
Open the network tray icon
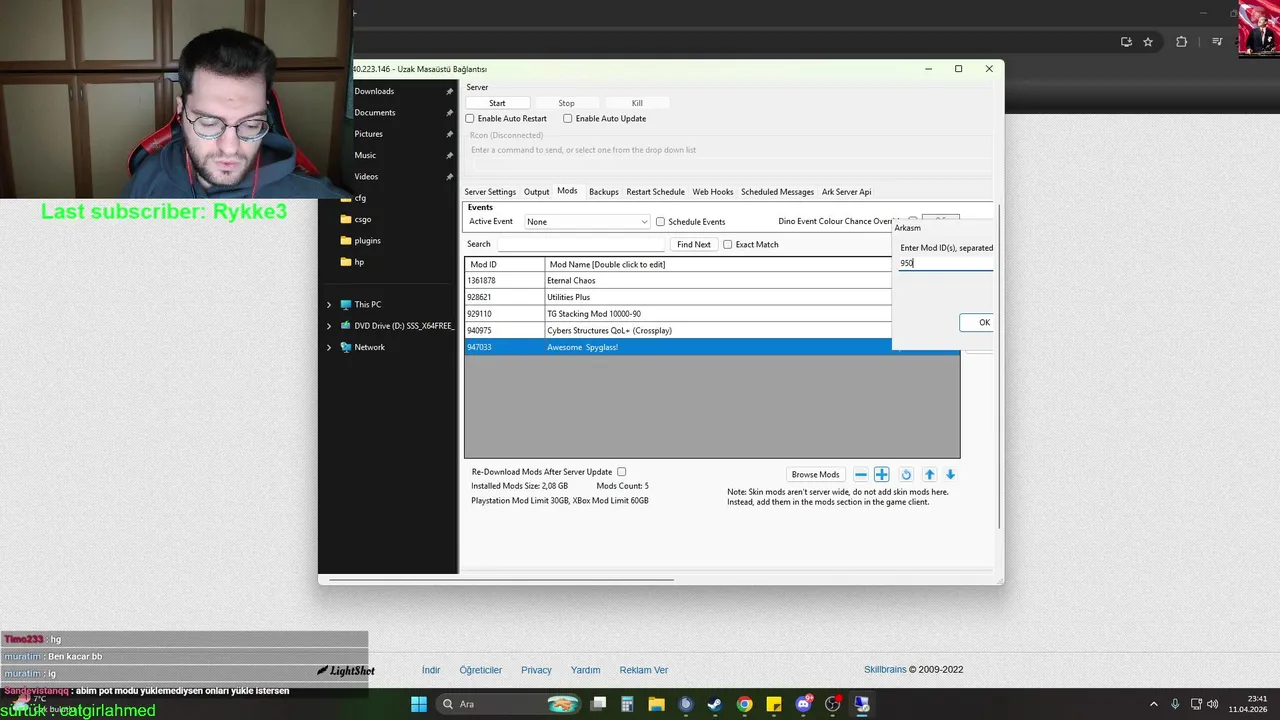coord(1197,704)
